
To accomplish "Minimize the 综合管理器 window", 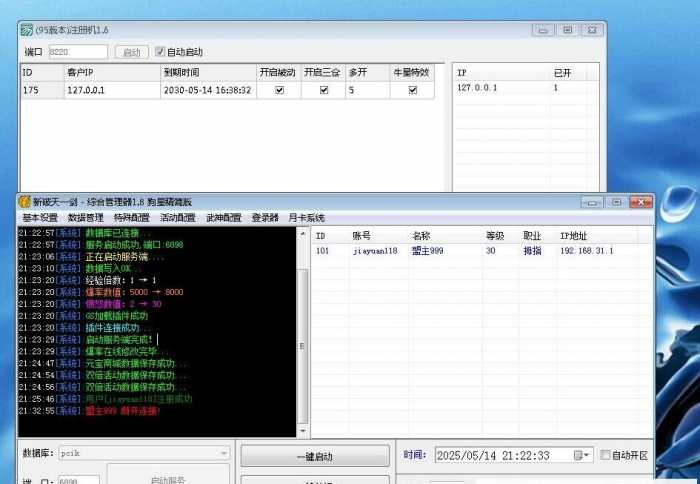I will pos(593,202).
